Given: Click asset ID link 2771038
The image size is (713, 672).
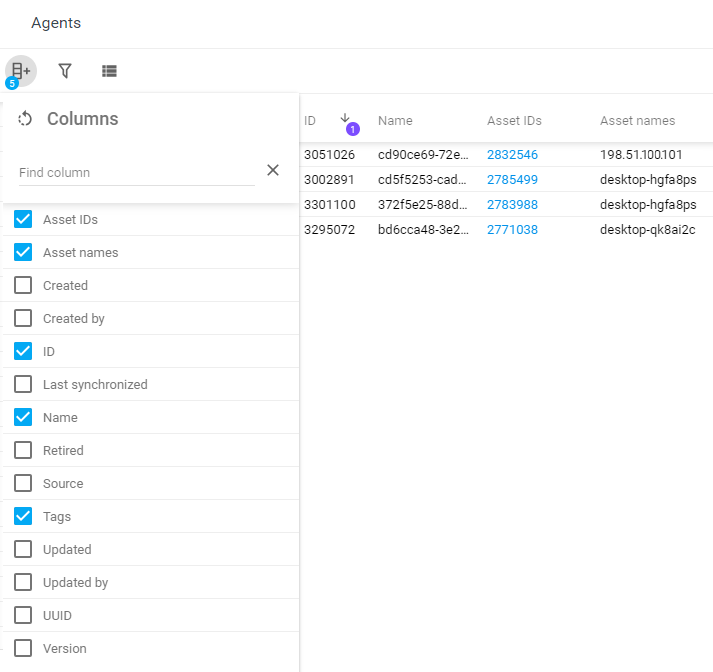Looking at the screenshot, I should [512, 230].
